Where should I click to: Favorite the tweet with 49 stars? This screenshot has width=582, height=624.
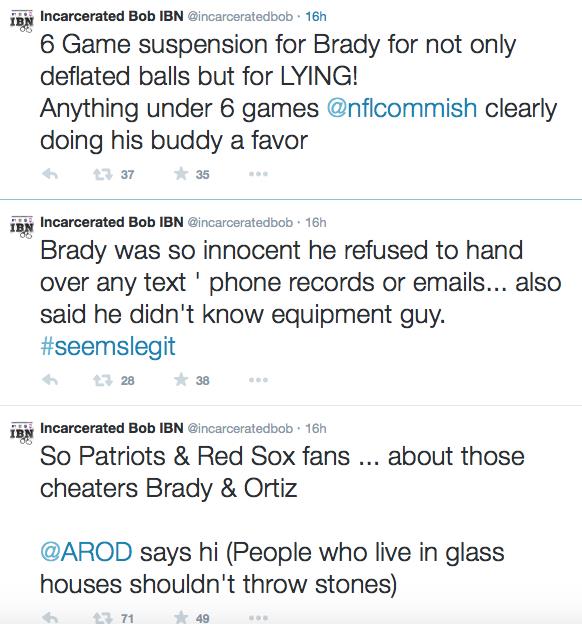point(181,617)
